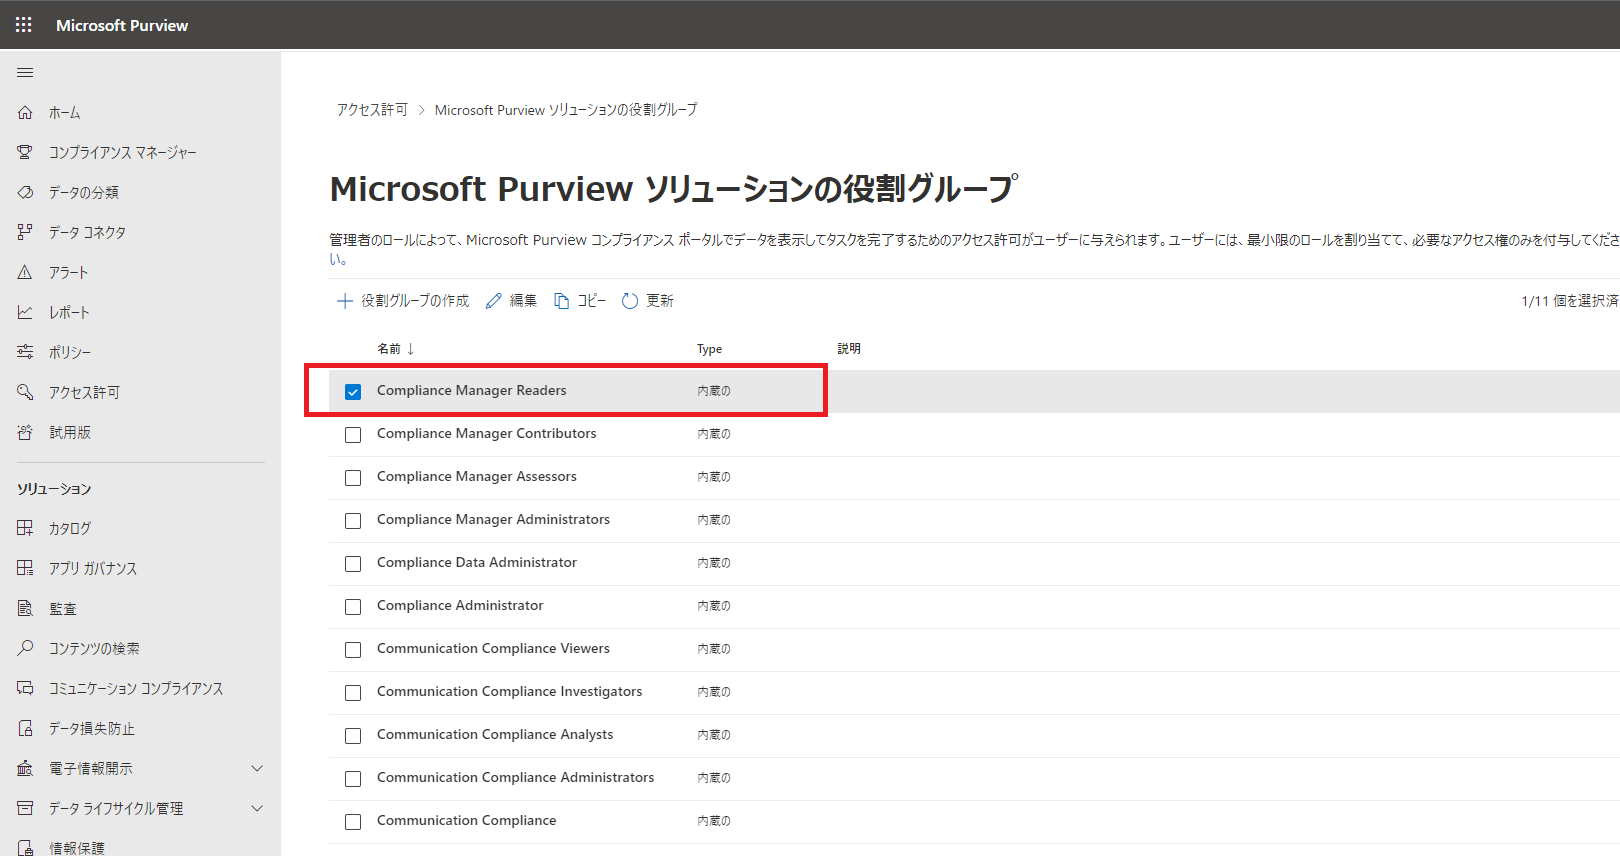Image resolution: width=1620 pixels, height=856 pixels.
Task: Click the アクセス許可 key icon
Action: 25,392
